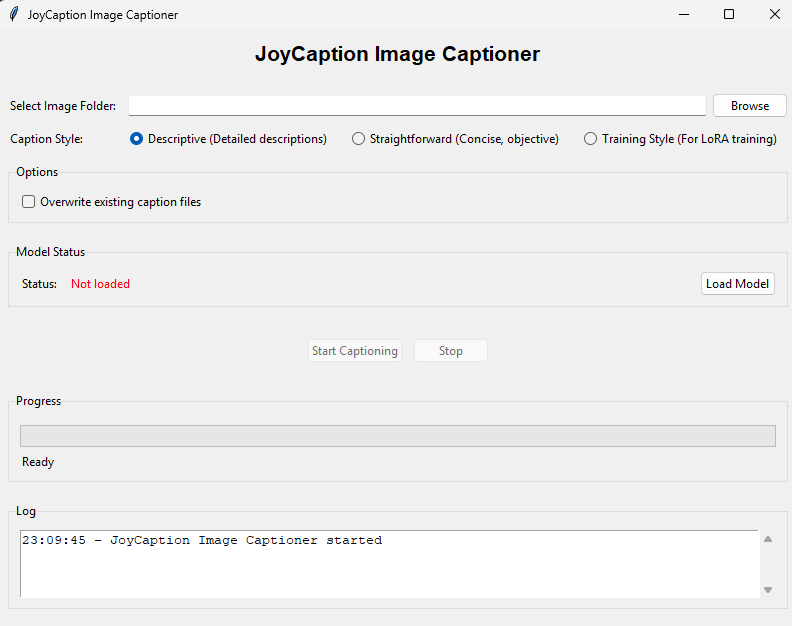The width and height of the screenshot is (792, 626).
Task: Maximize the JoyCaption window
Action: coord(729,14)
